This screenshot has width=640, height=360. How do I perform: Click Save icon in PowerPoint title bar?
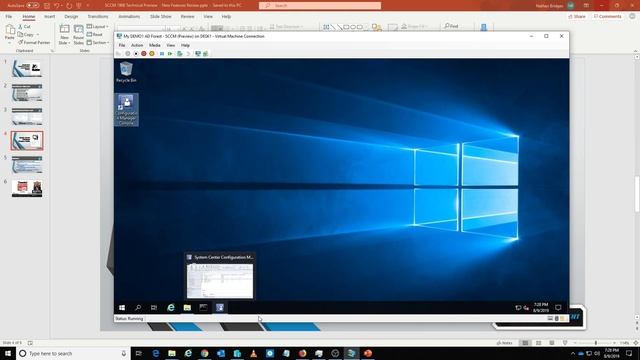47,6
